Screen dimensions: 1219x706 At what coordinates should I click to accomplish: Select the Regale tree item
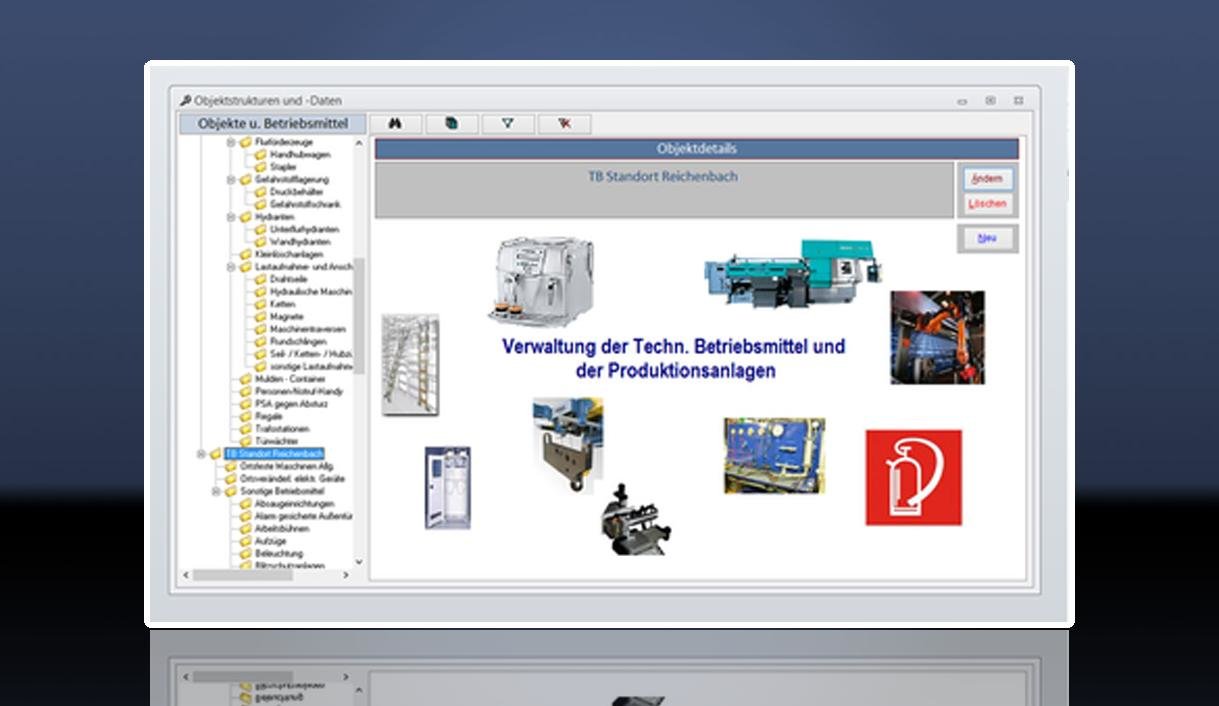tap(269, 417)
